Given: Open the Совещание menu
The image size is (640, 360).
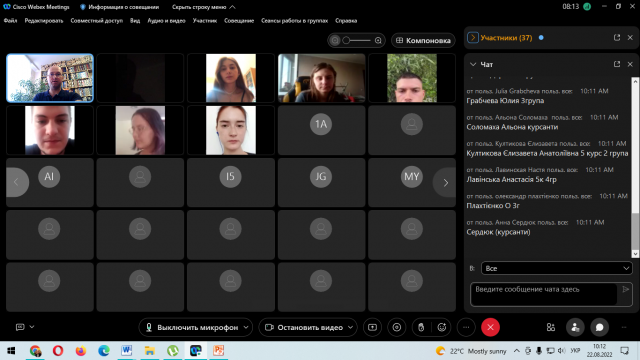Looking at the screenshot, I should pos(239,20).
